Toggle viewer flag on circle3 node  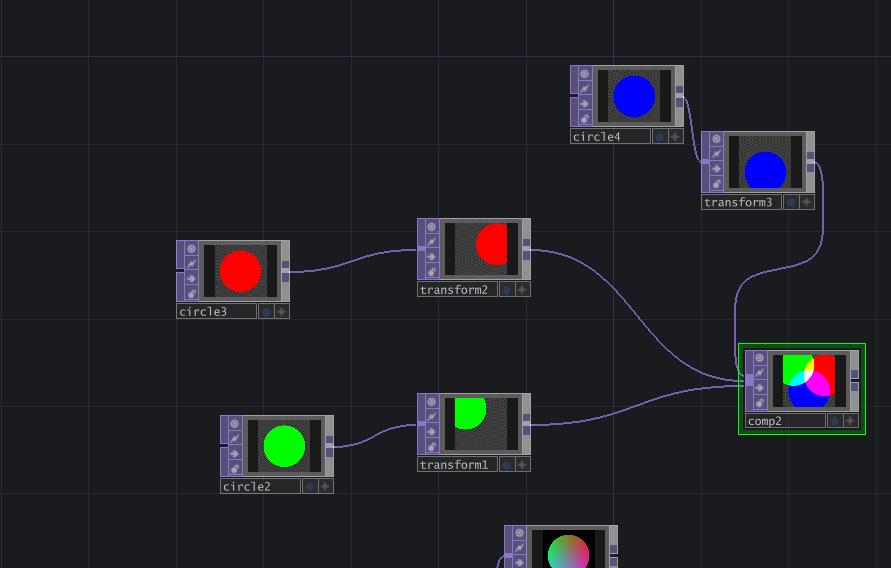click(191, 249)
